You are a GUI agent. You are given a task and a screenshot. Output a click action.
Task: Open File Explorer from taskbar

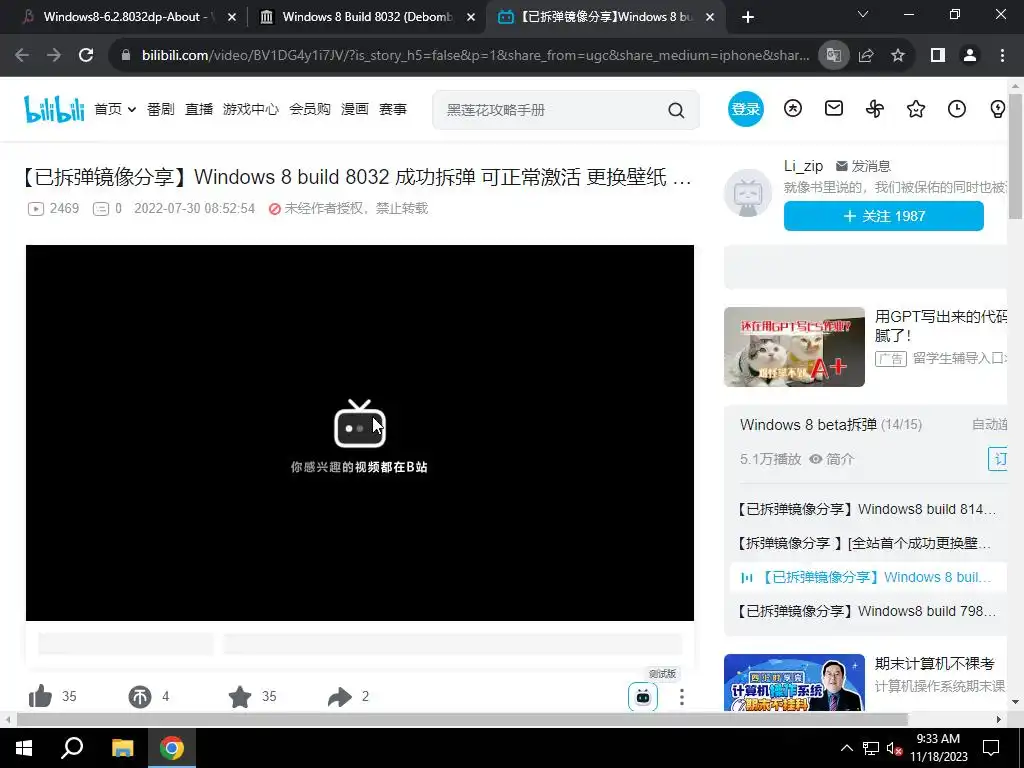122,748
